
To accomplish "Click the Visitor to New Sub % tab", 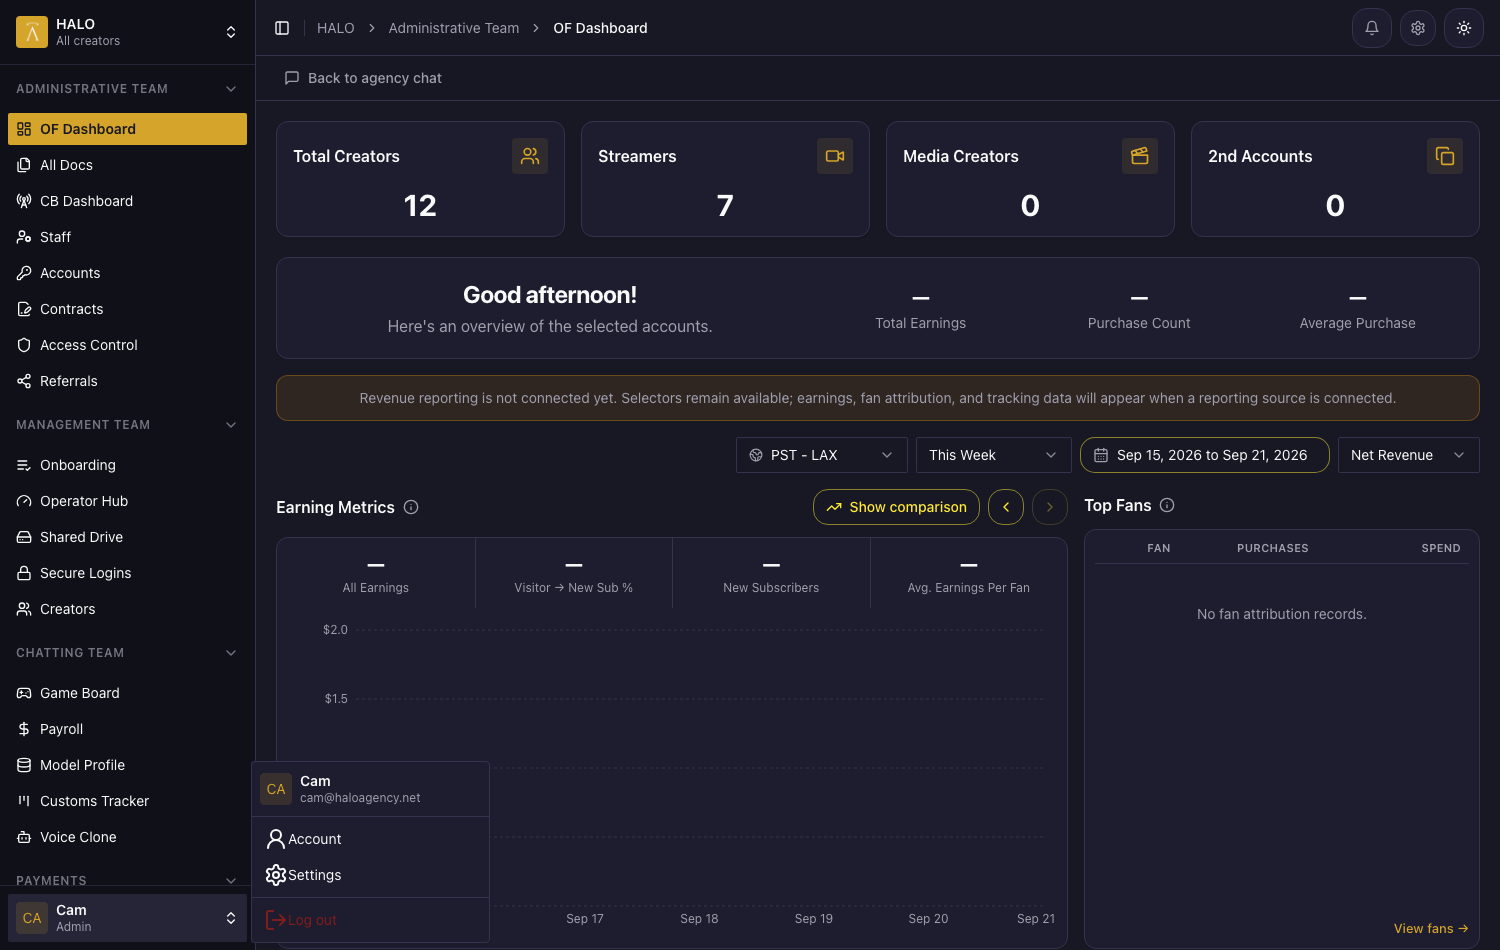I will 574,574.
